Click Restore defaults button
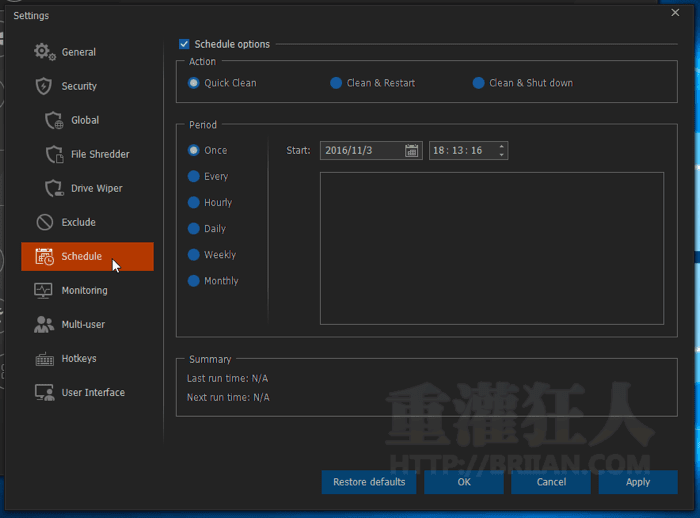The height and width of the screenshot is (518, 700). [x=369, y=482]
